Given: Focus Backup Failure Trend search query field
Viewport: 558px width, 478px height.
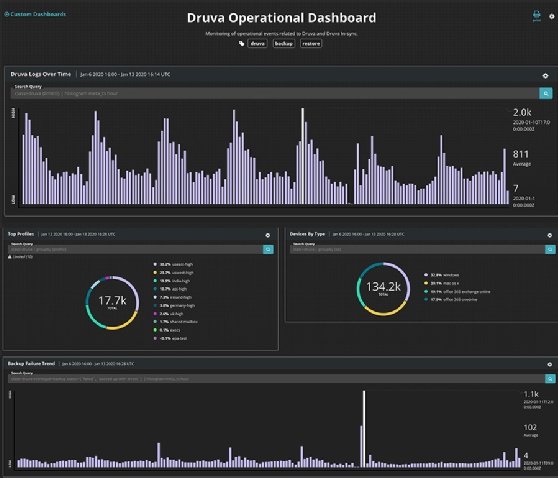Looking at the screenshot, I should 277,379.
